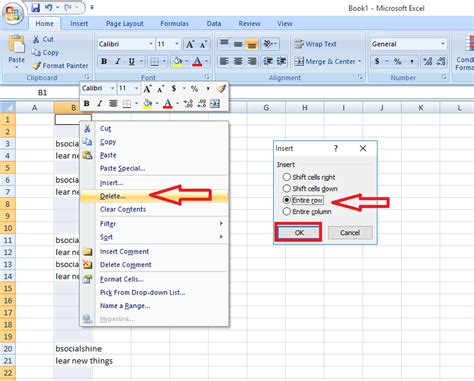Click ribbon Increase Decimal icon
Screen dimensions: 474x381
(428, 61)
